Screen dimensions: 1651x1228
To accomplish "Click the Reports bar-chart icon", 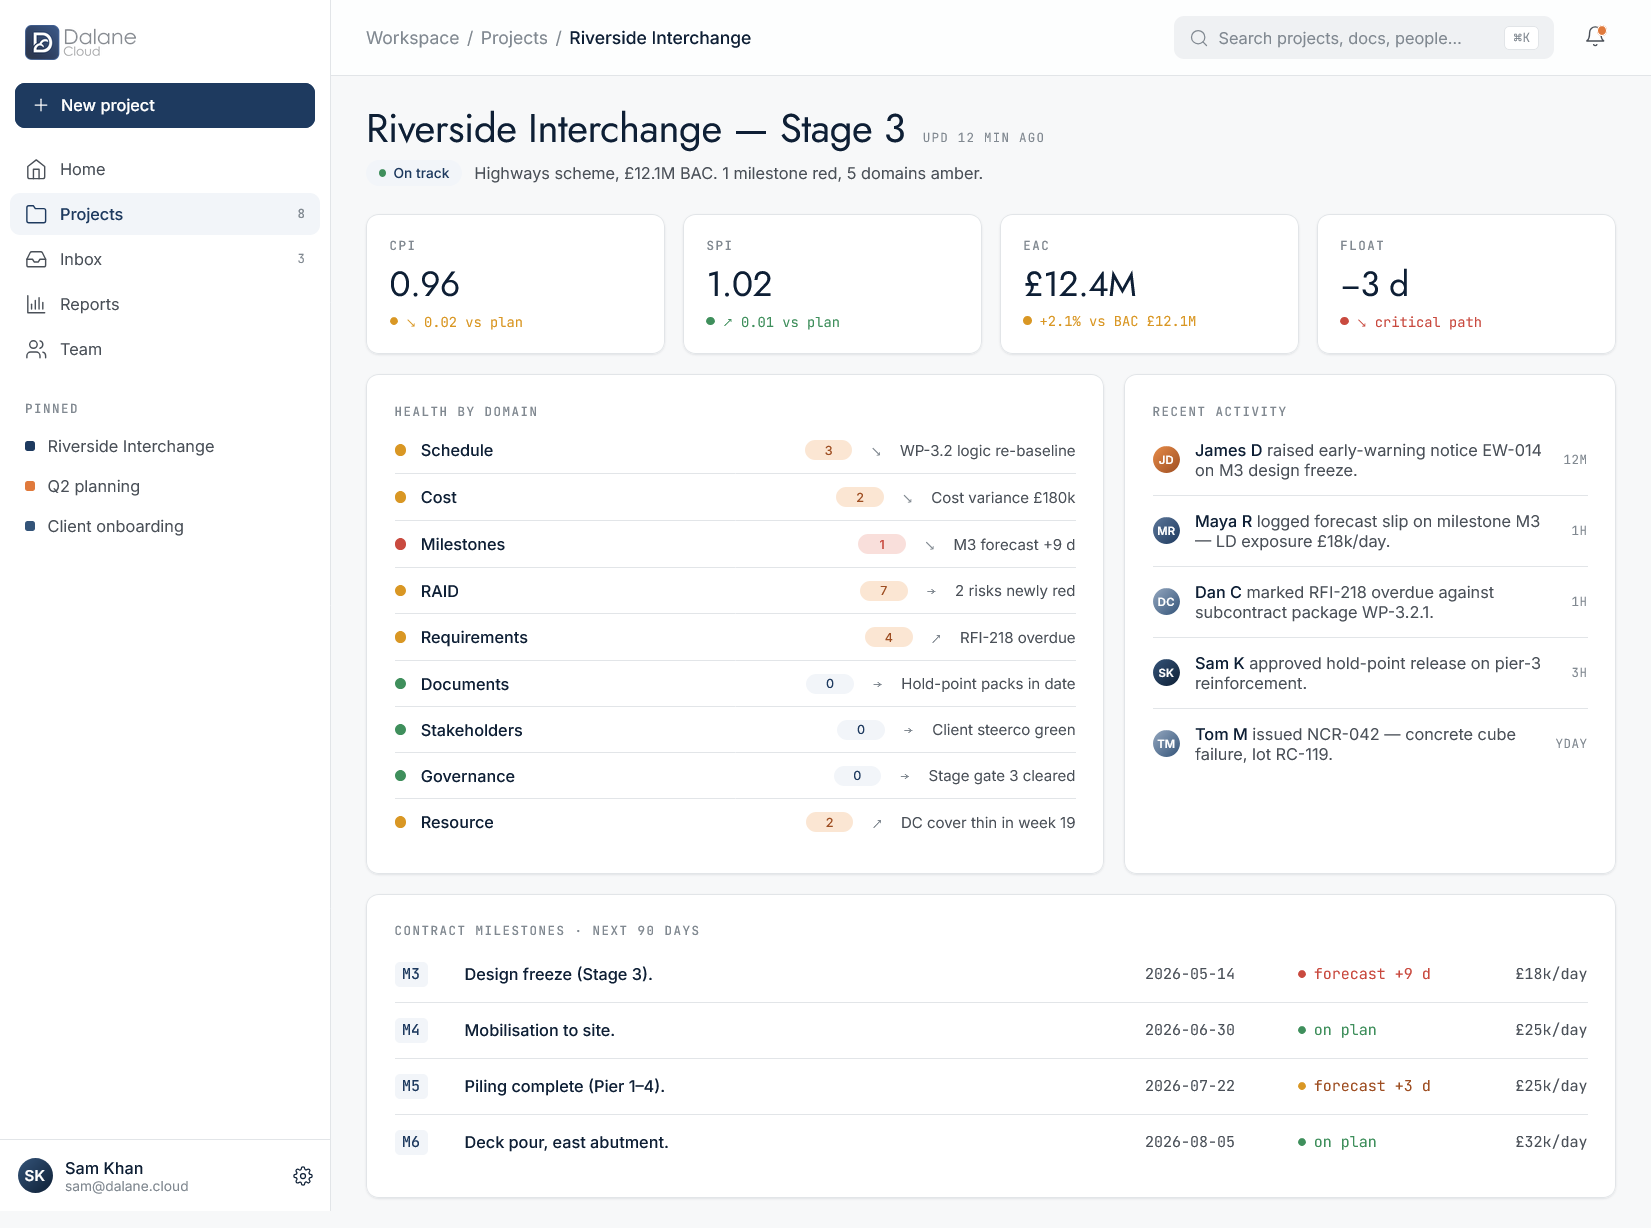I will point(37,304).
